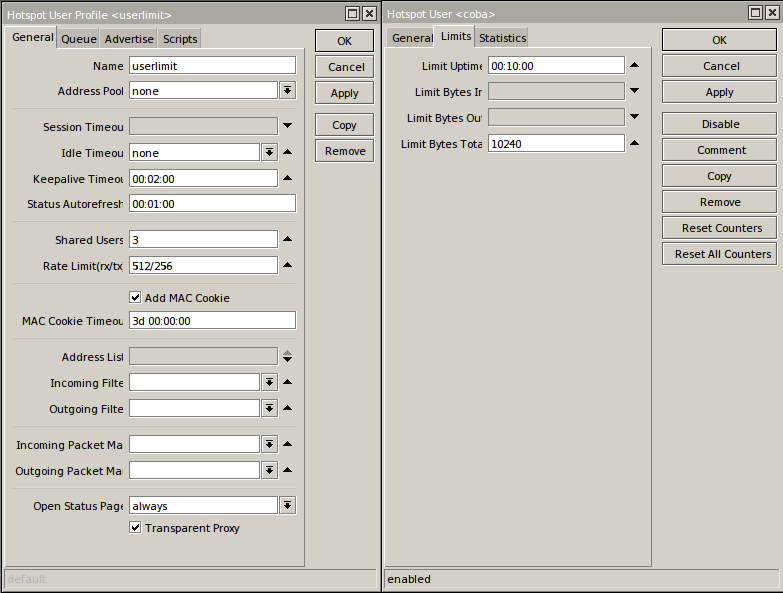Maximize the Hotspot User Profile window
Viewport: 783px width, 593px height.
pos(353,13)
